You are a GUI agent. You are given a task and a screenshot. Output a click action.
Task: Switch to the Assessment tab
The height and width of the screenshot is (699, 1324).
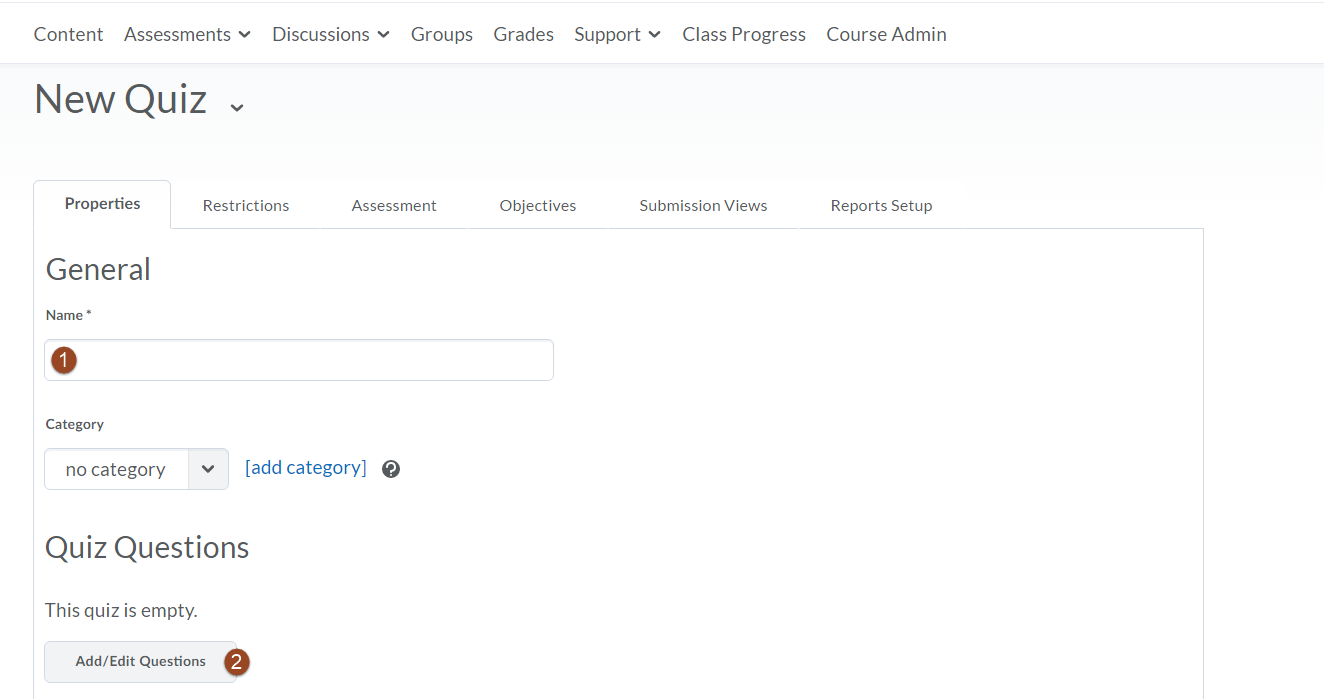point(394,205)
